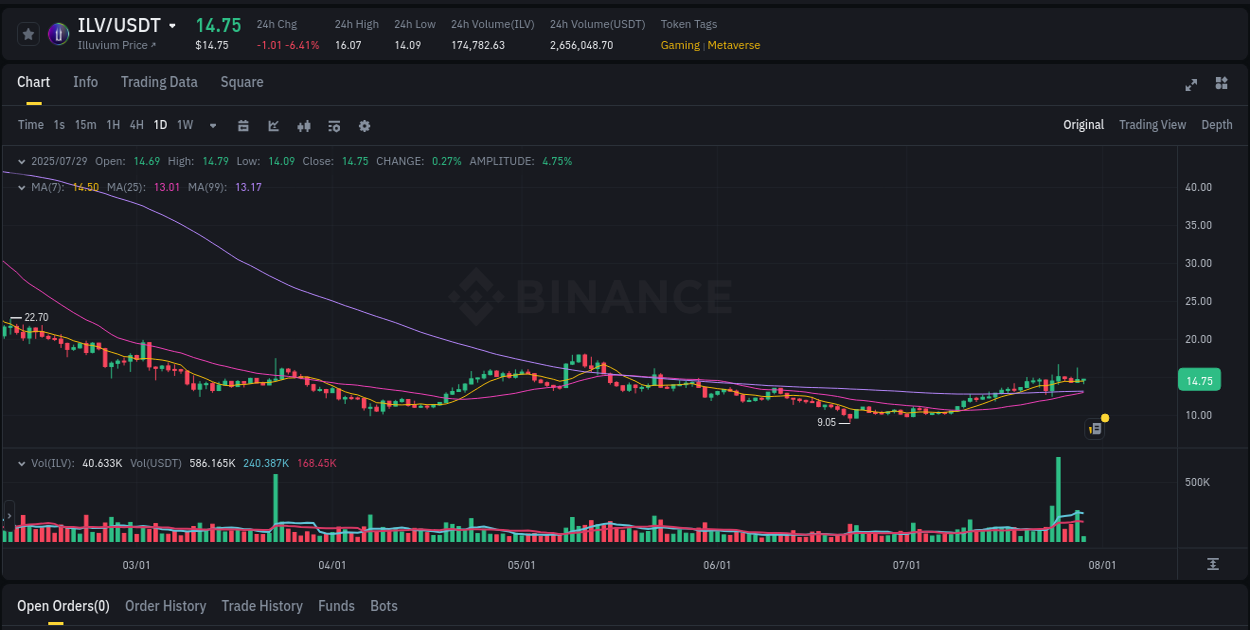Switch to the Trading Data tab

(159, 82)
